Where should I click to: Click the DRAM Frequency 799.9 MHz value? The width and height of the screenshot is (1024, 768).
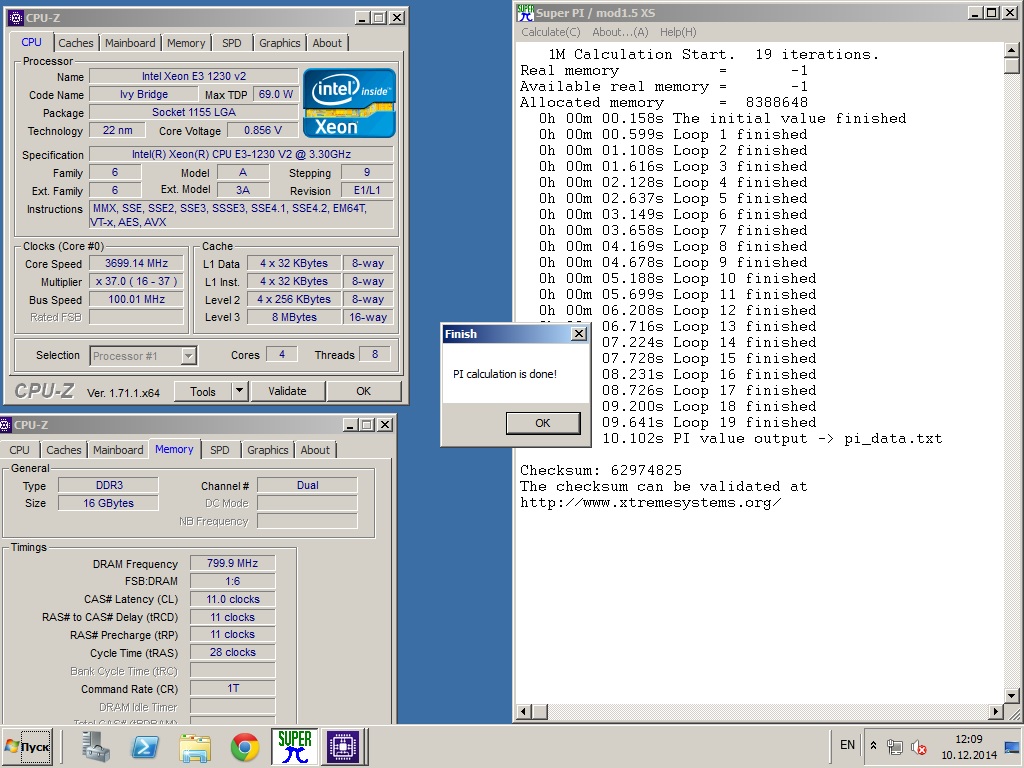232,563
